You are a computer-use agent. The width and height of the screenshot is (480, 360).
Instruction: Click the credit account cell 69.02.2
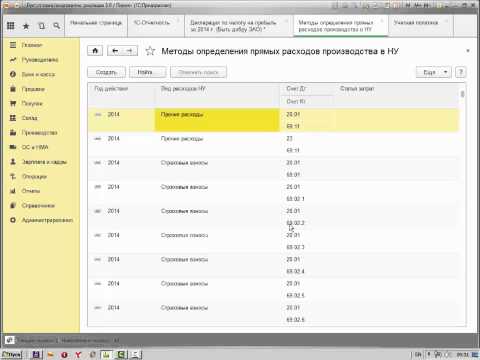[307, 223]
